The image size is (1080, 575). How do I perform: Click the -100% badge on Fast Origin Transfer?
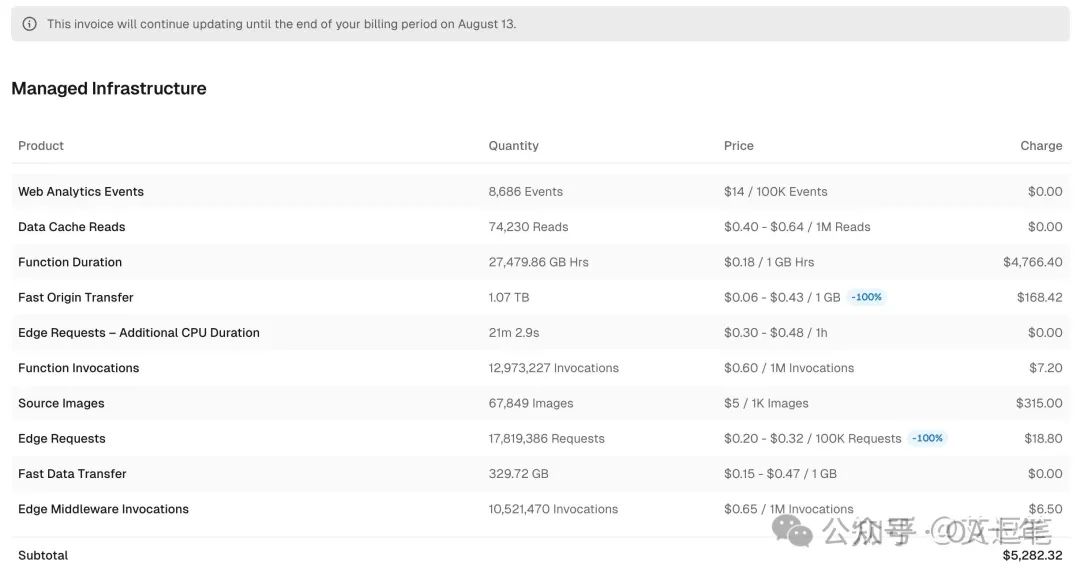click(866, 297)
